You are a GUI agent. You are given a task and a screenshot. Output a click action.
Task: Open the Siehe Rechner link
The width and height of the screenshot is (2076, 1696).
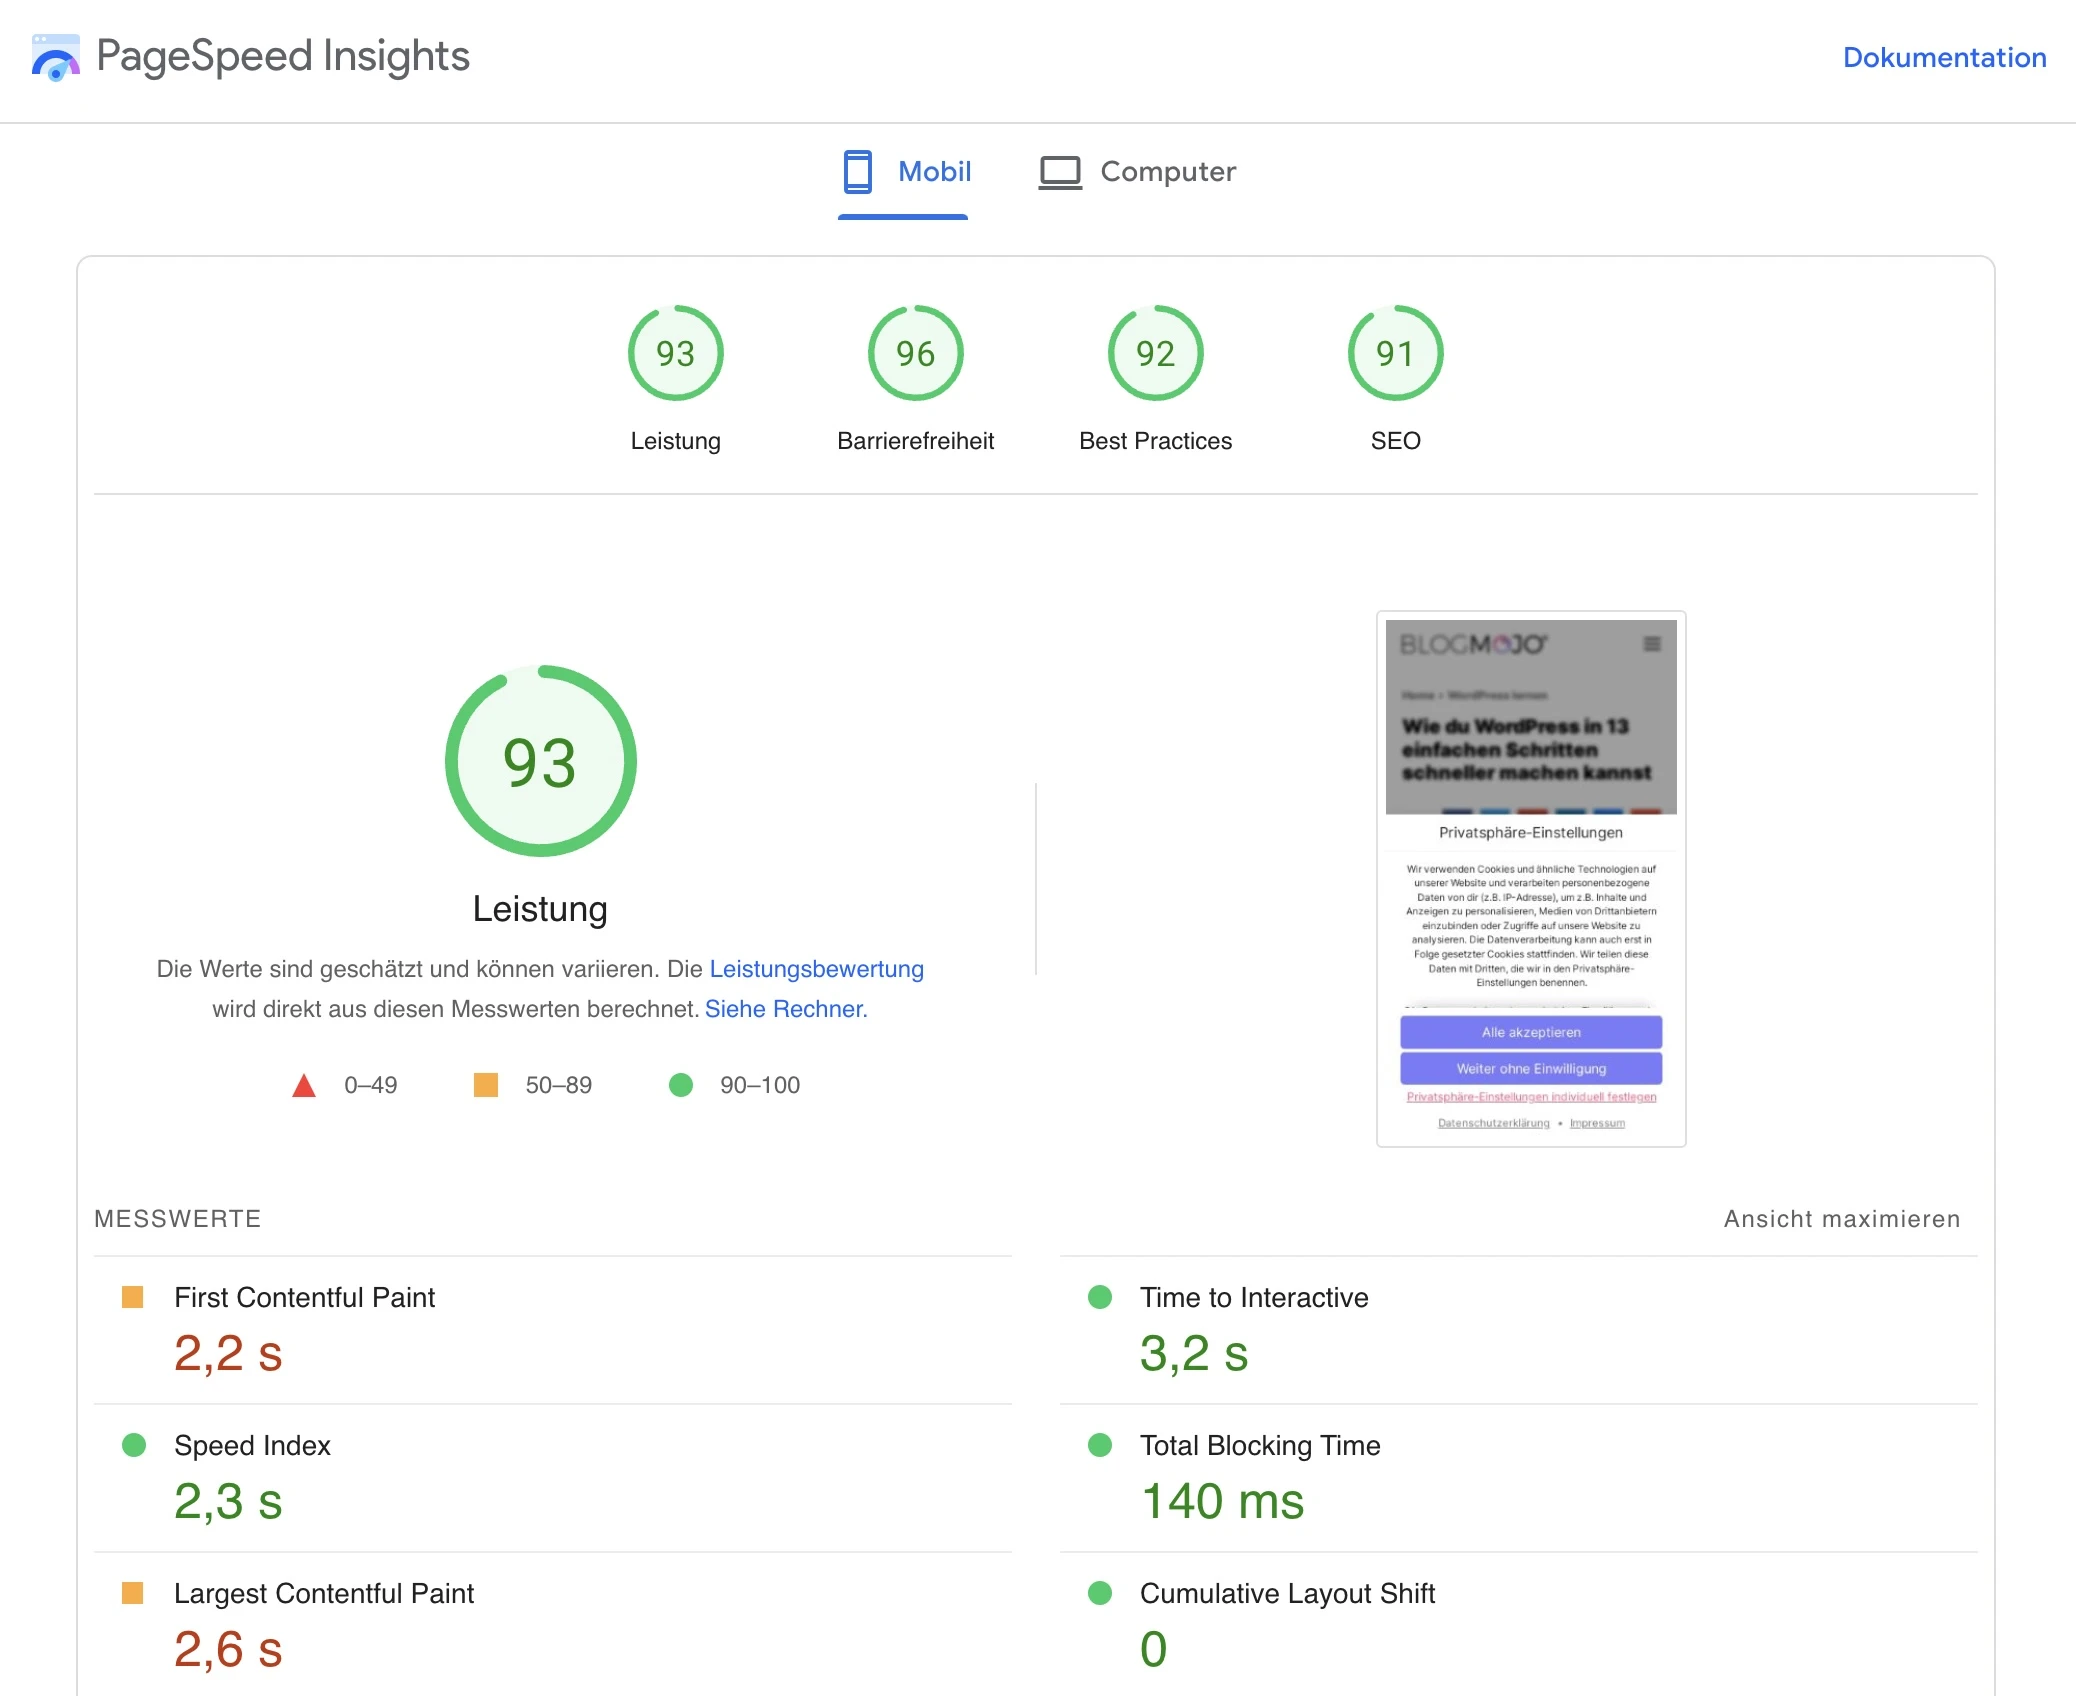point(784,1009)
